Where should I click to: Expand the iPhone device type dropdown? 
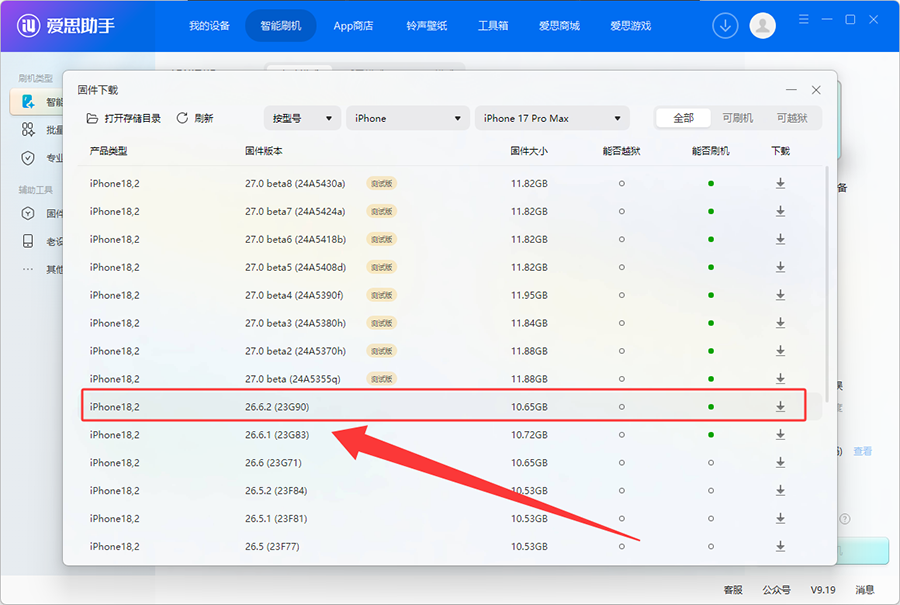pyautogui.click(x=408, y=118)
